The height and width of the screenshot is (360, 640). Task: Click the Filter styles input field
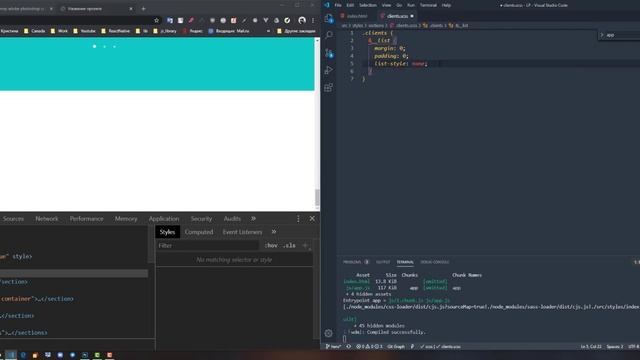coord(208,245)
